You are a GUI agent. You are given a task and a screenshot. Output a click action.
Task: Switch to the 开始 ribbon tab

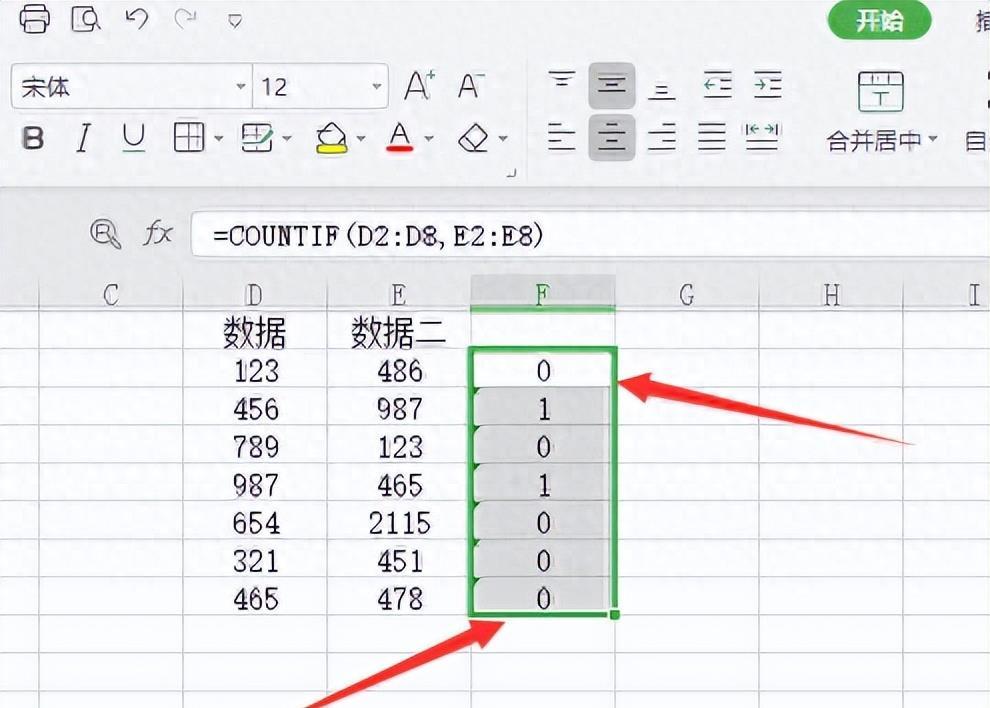(879, 20)
